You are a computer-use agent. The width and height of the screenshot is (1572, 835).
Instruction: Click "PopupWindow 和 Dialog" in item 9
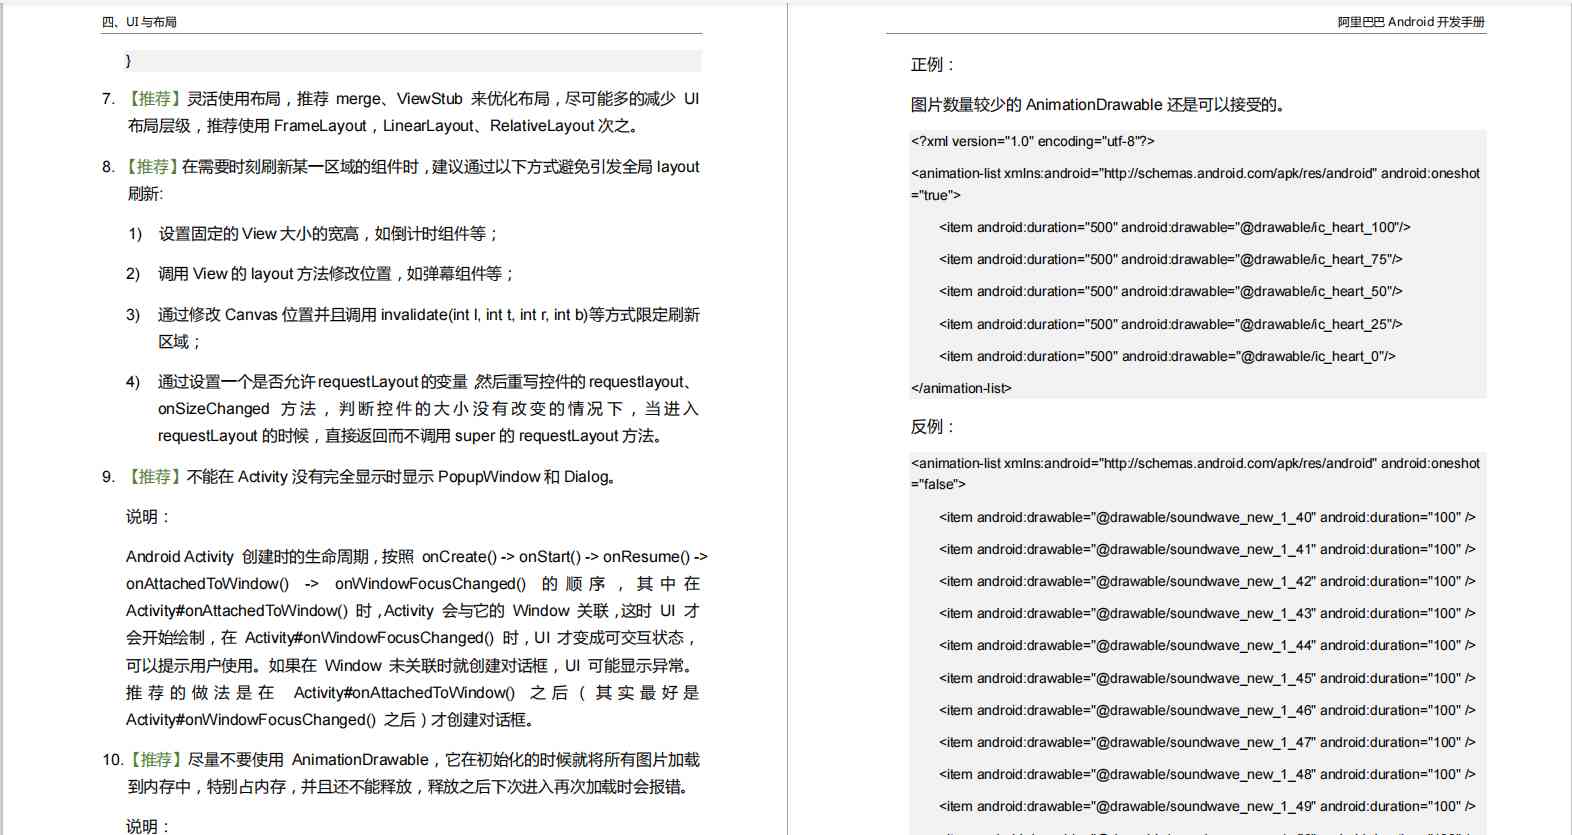tap(523, 477)
